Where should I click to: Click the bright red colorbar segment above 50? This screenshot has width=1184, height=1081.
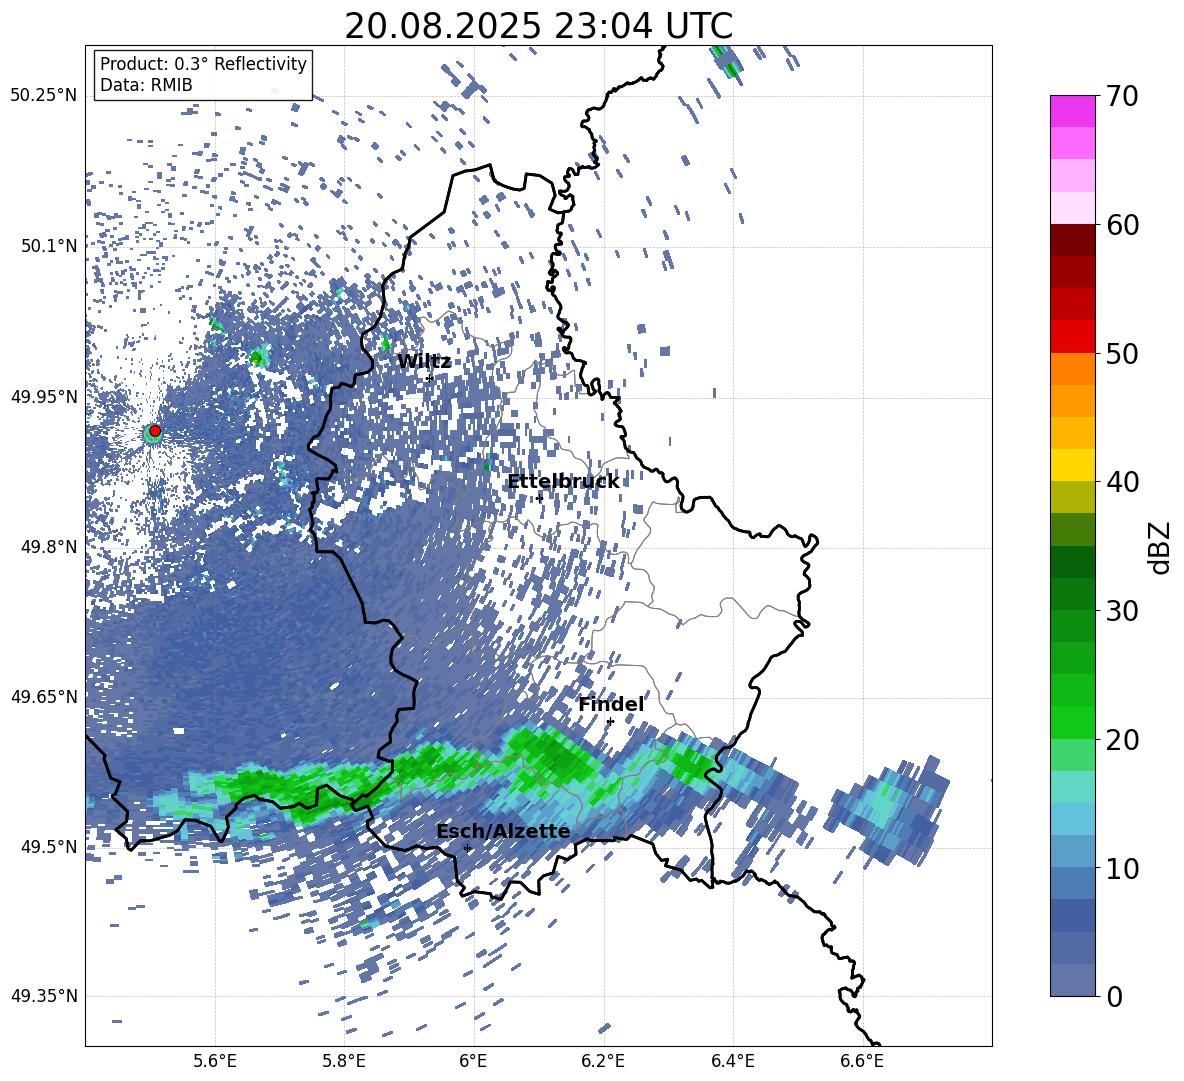pos(1072,337)
